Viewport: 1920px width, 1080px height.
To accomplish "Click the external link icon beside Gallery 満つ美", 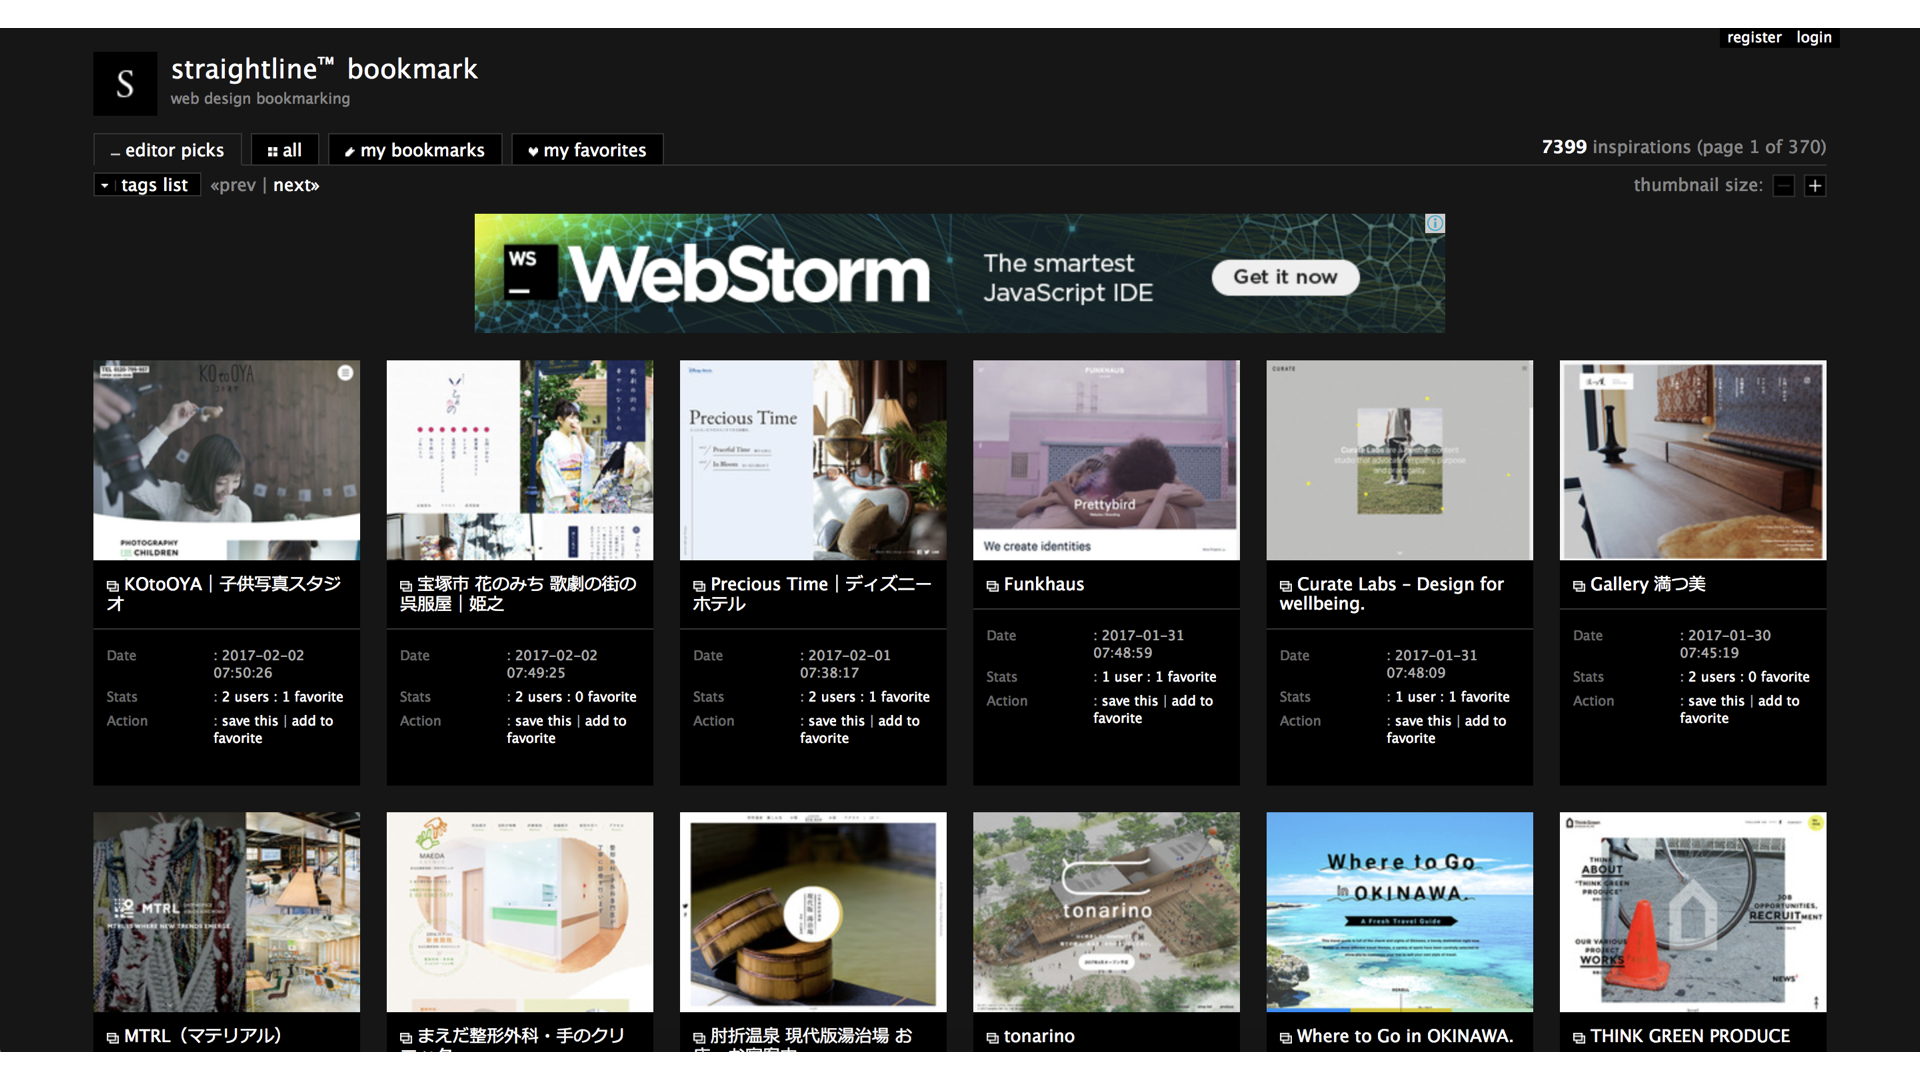I will point(1578,586).
